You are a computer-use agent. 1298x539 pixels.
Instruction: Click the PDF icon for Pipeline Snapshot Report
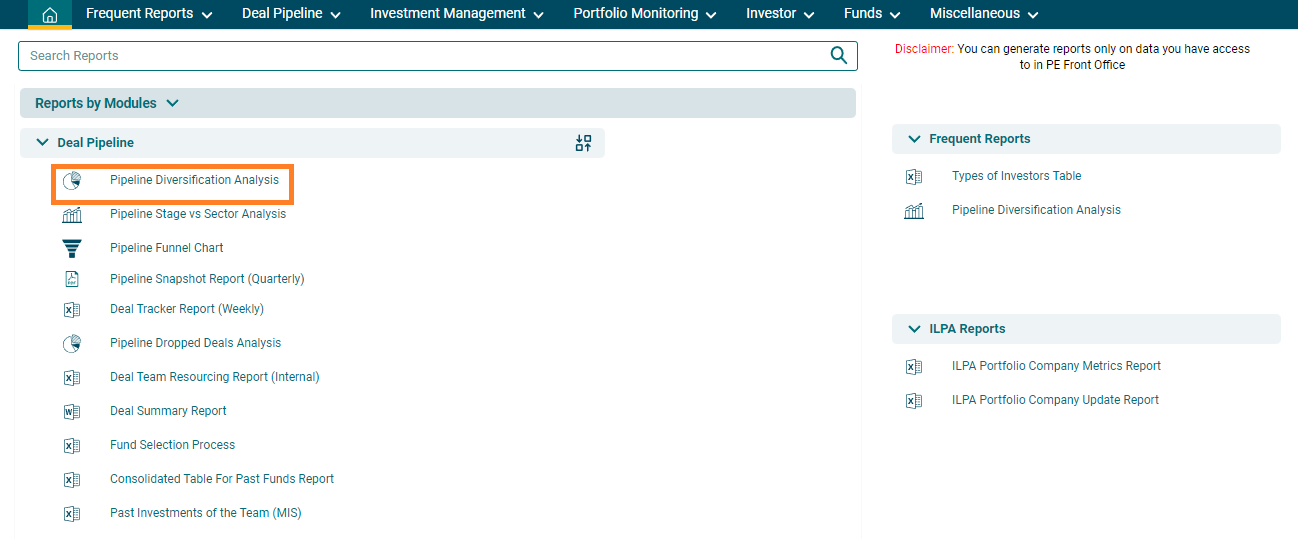pyautogui.click(x=72, y=279)
